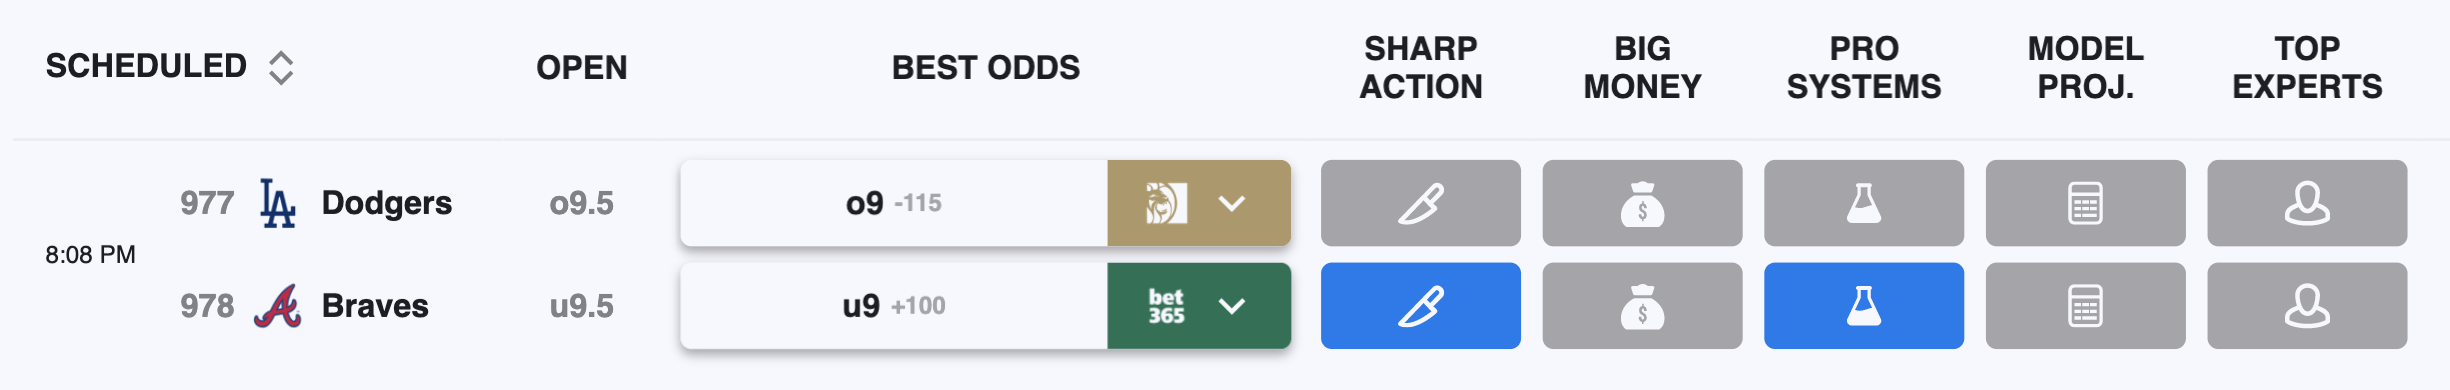Screen dimensions: 2450x390
Task: Open the Braves team link
Action: (x=375, y=306)
